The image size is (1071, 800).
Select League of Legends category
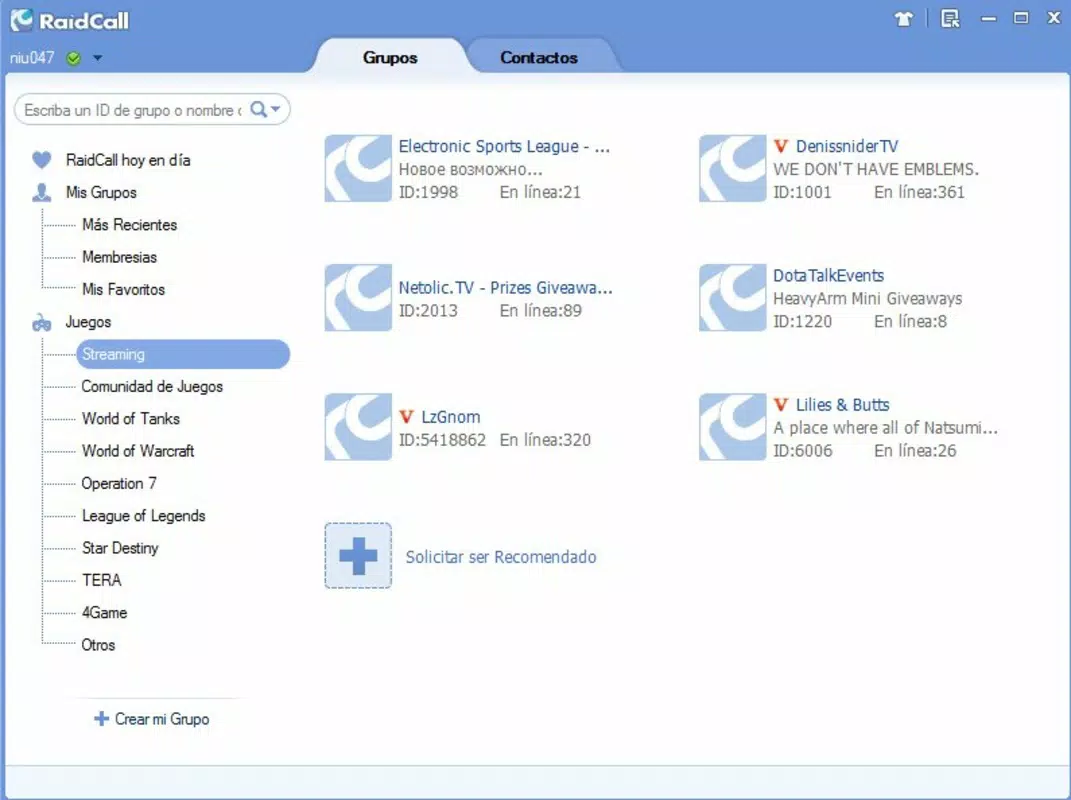tap(143, 516)
